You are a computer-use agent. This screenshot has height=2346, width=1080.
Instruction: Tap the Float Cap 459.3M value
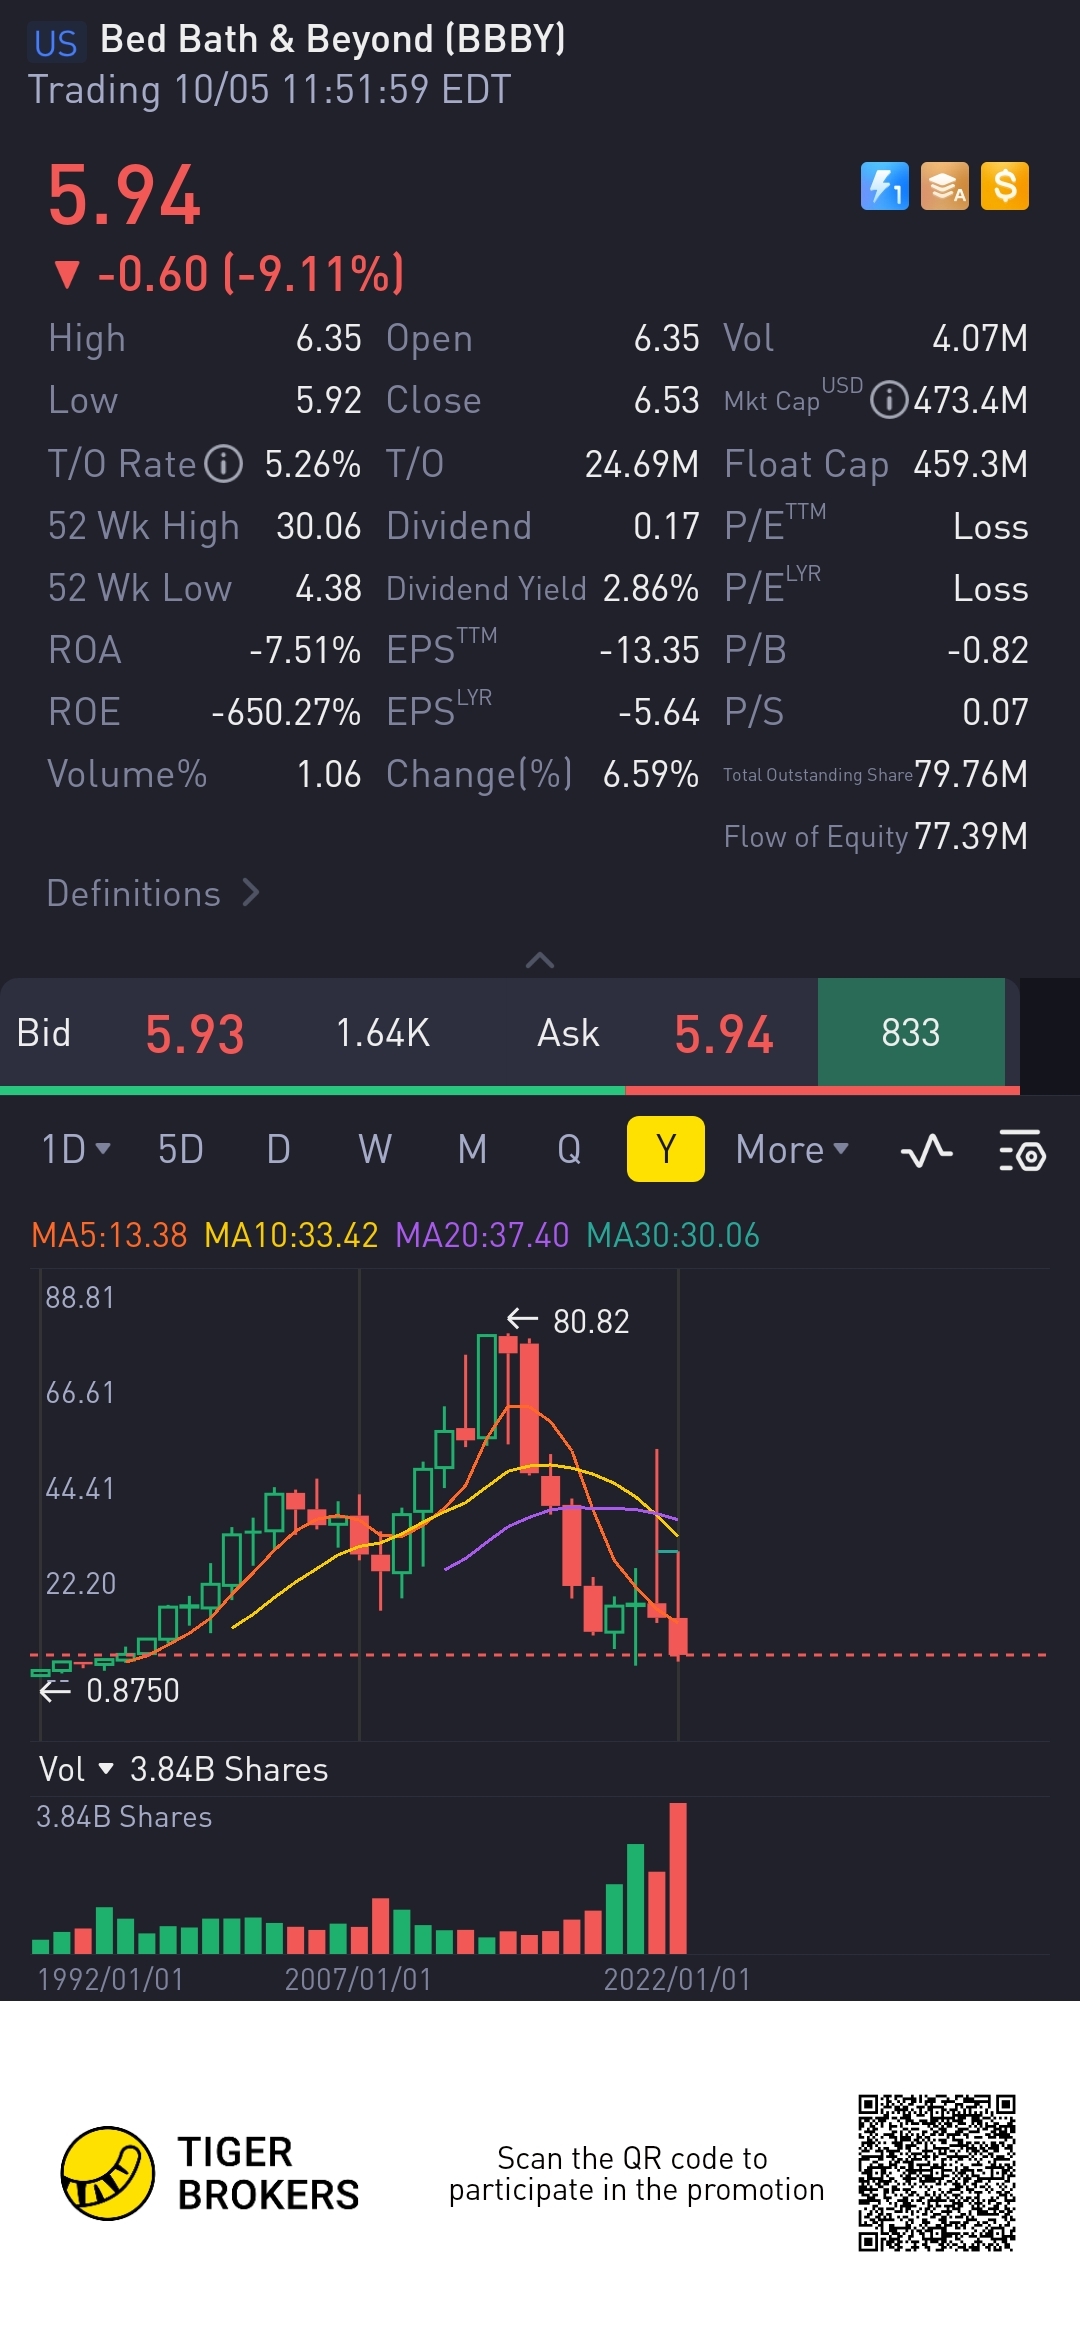[x=971, y=464]
